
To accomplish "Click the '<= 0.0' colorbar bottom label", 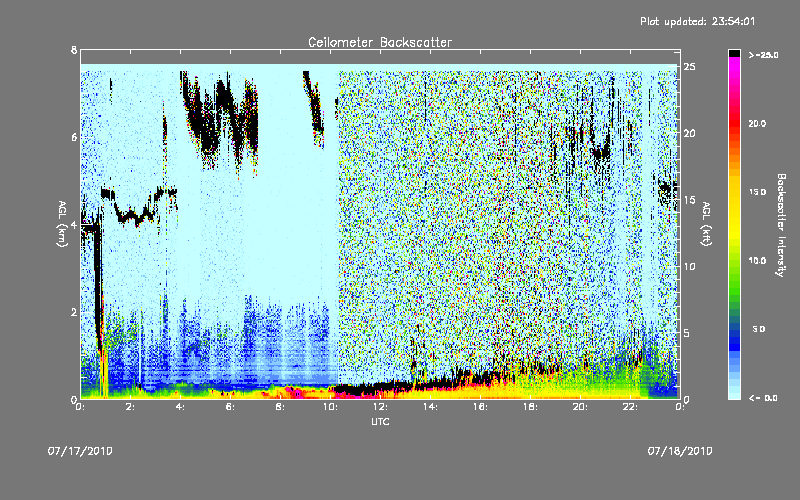I will (x=763, y=397).
